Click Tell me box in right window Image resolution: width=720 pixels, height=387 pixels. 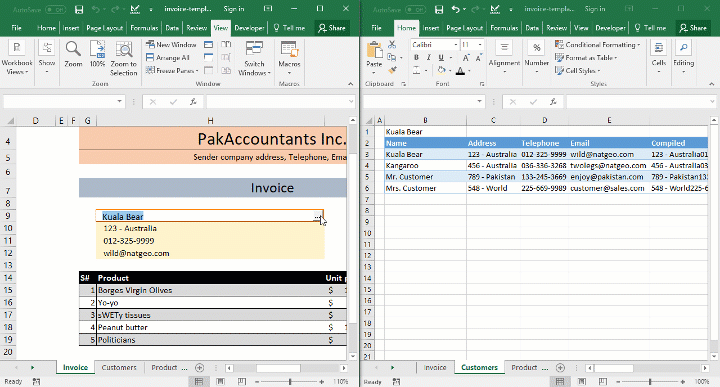(x=650, y=28)
